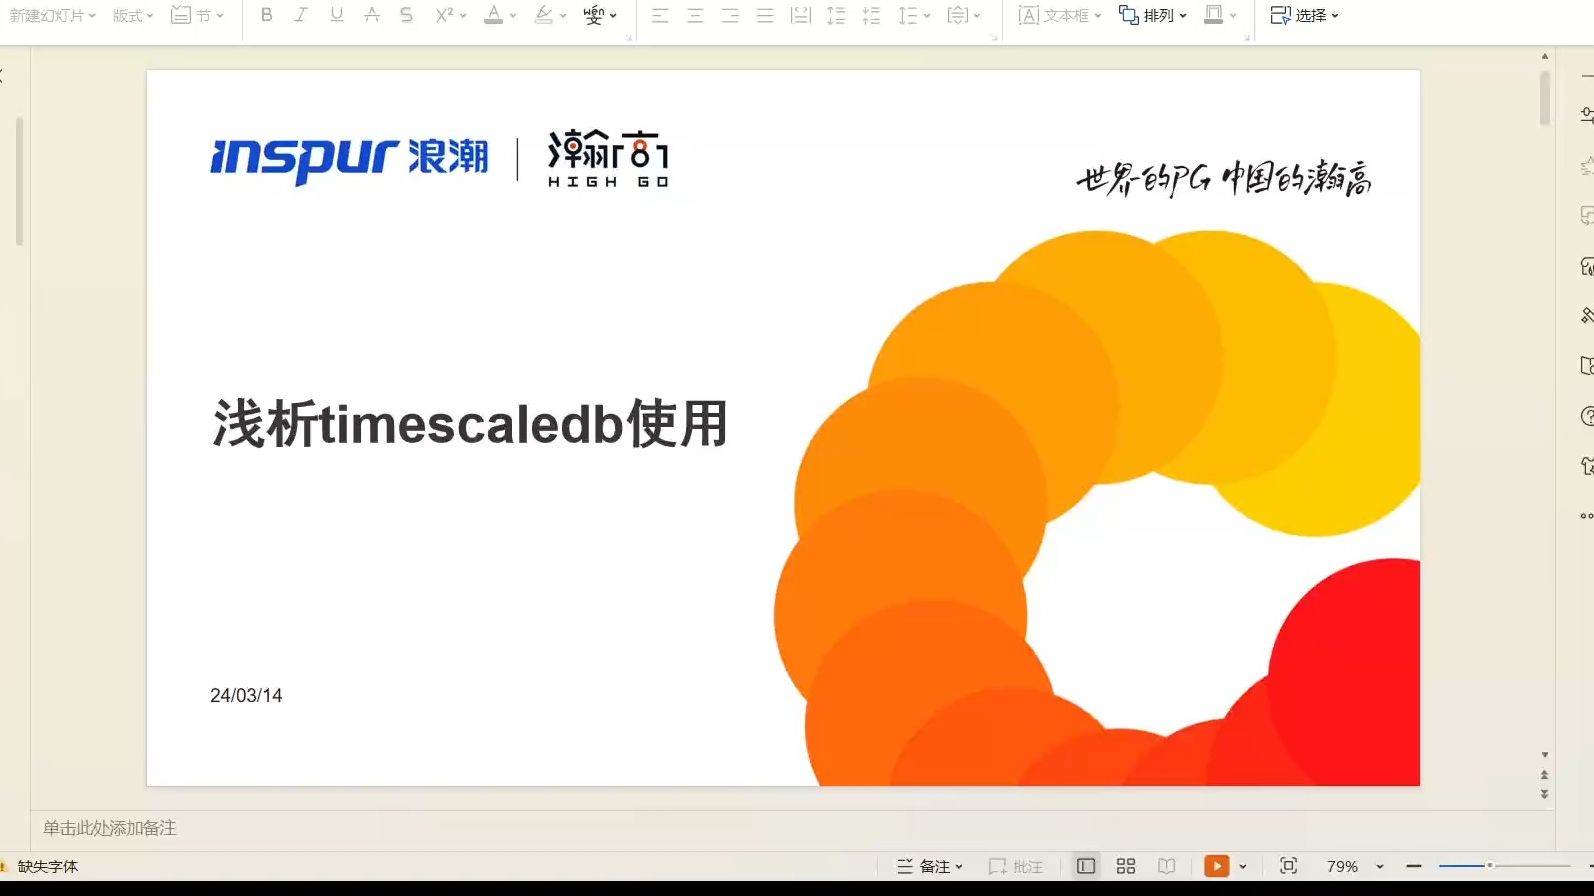Start the slideshow with play button
Viewport: 1594px width, 896px height.
[1216, 866]
